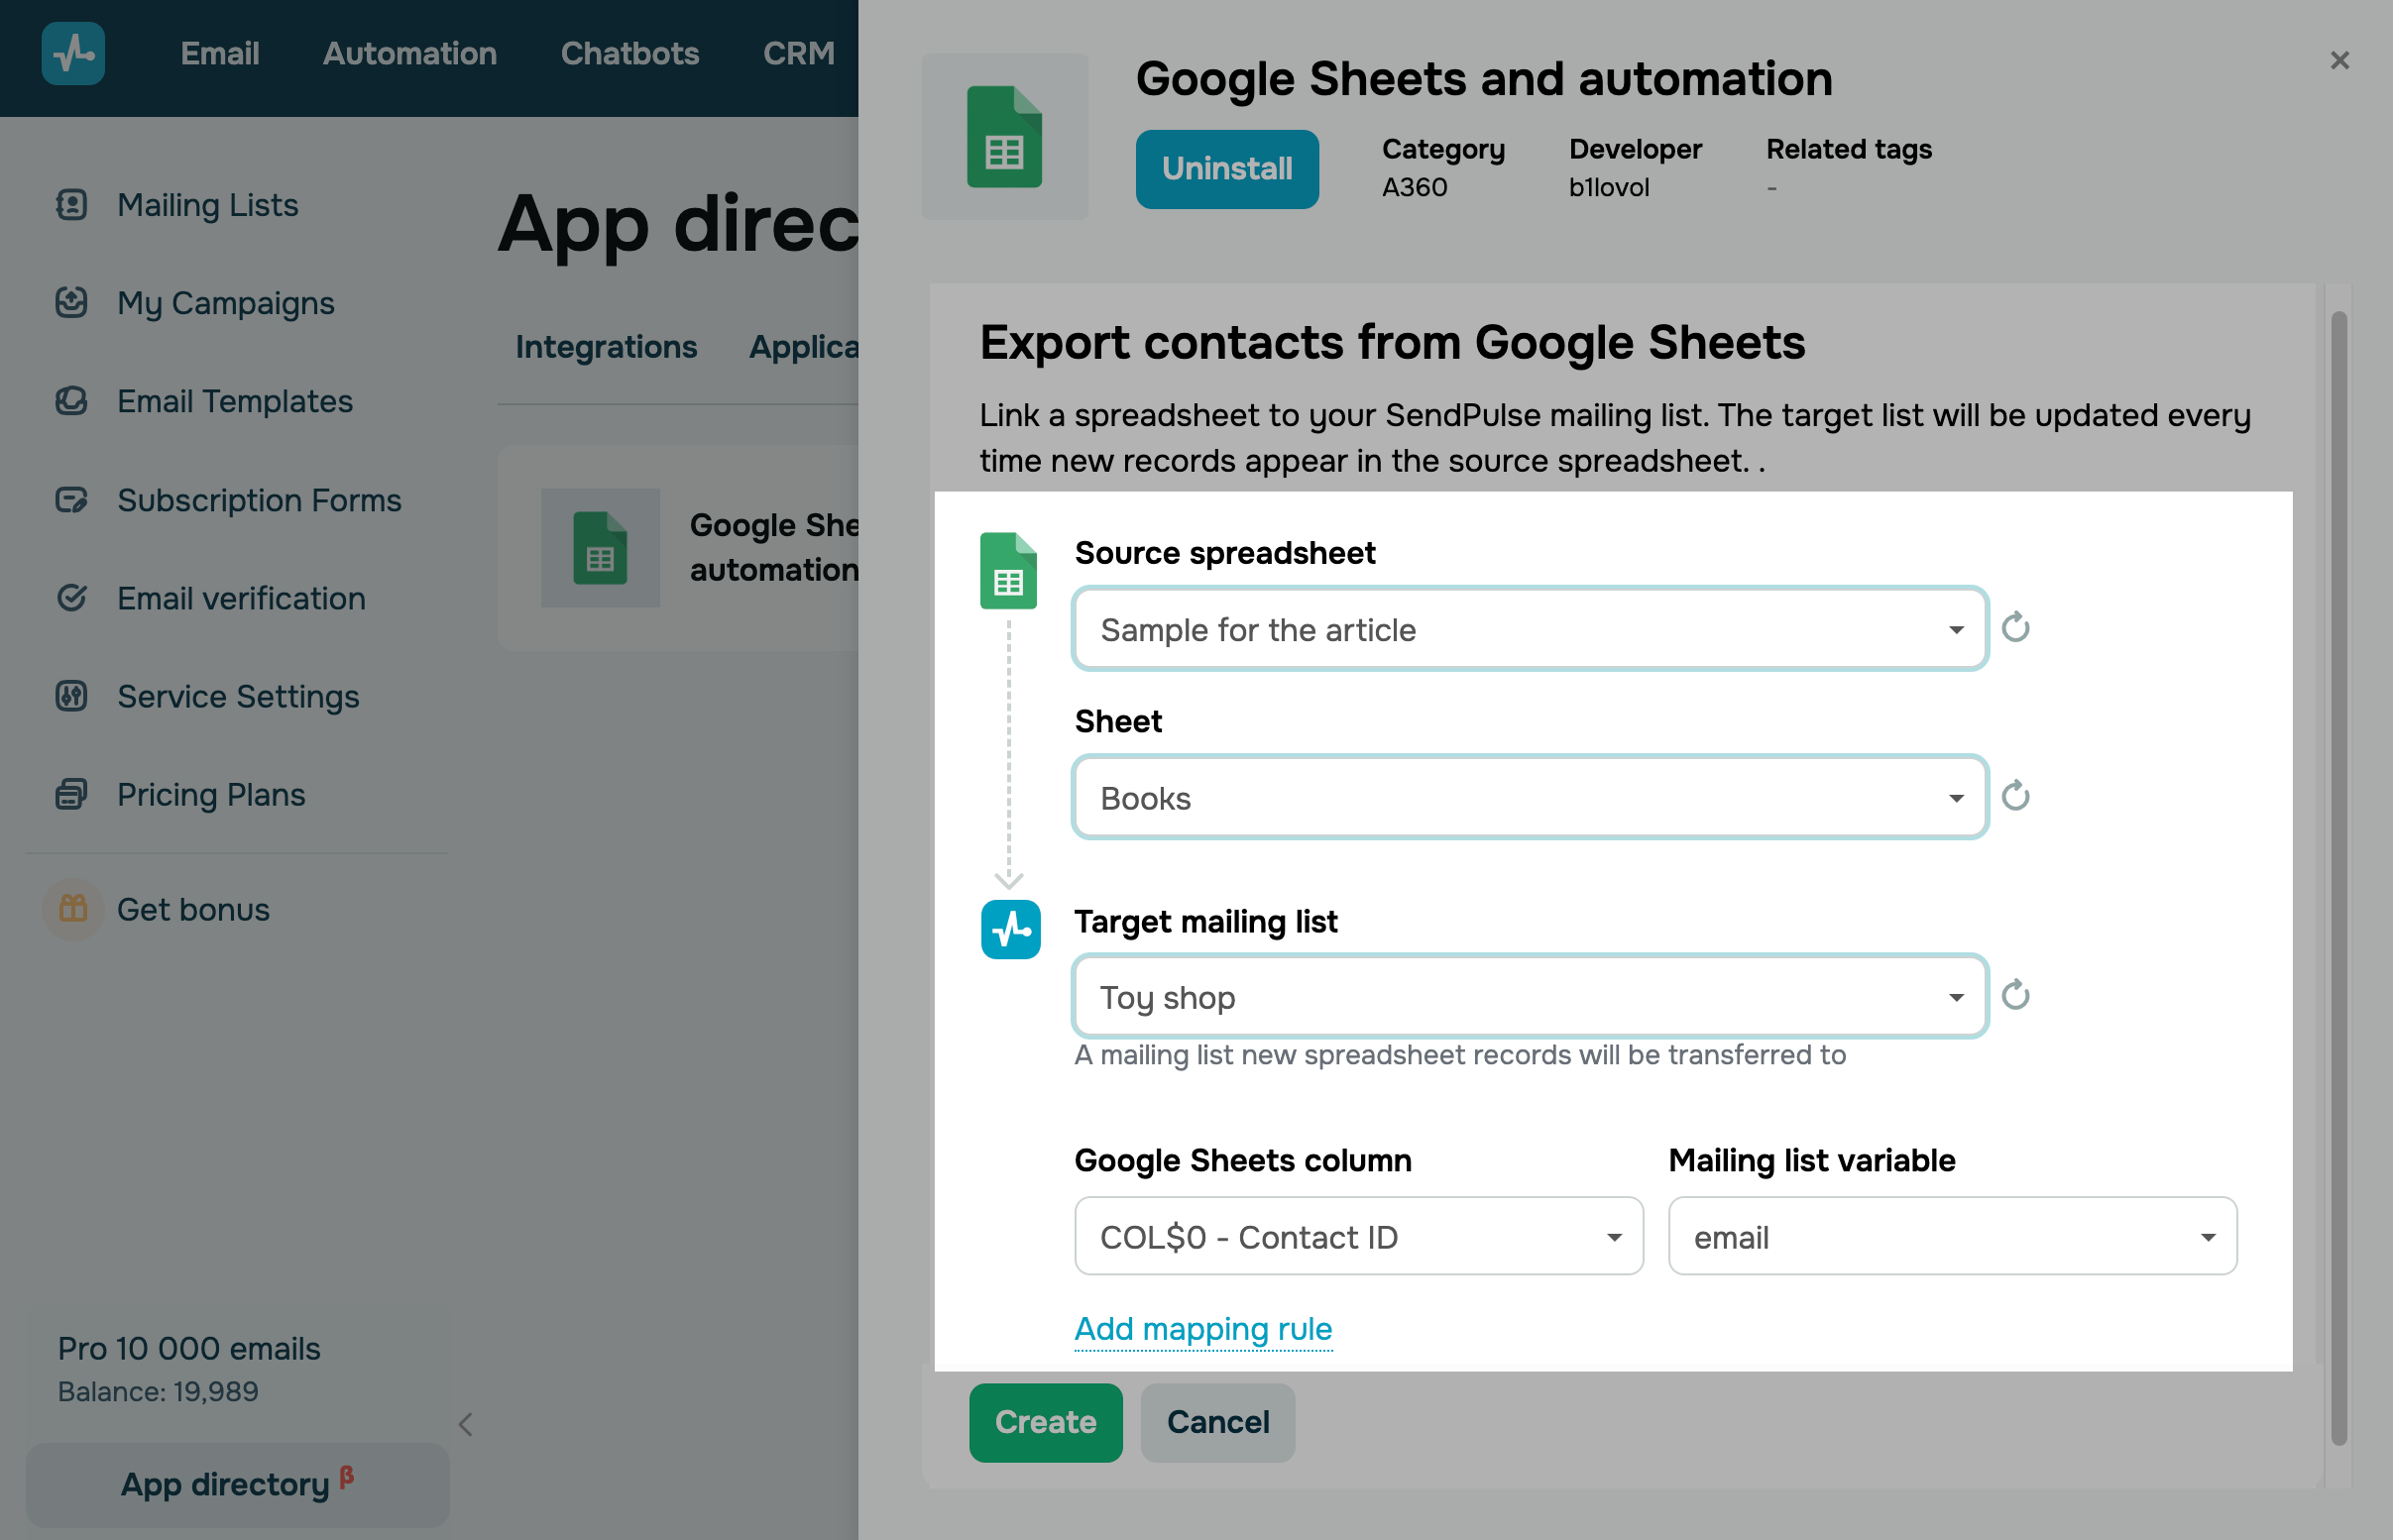This screenshot has height=1540, width=2393.
Task: Click the Add mapping rule link
Action: coord(1203,1329)
